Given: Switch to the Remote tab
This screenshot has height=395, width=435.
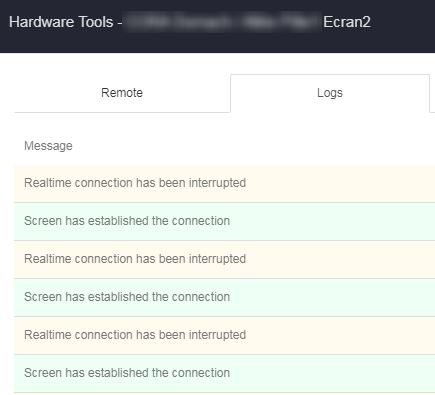Looking at the screenshot, I should (122, 93).
